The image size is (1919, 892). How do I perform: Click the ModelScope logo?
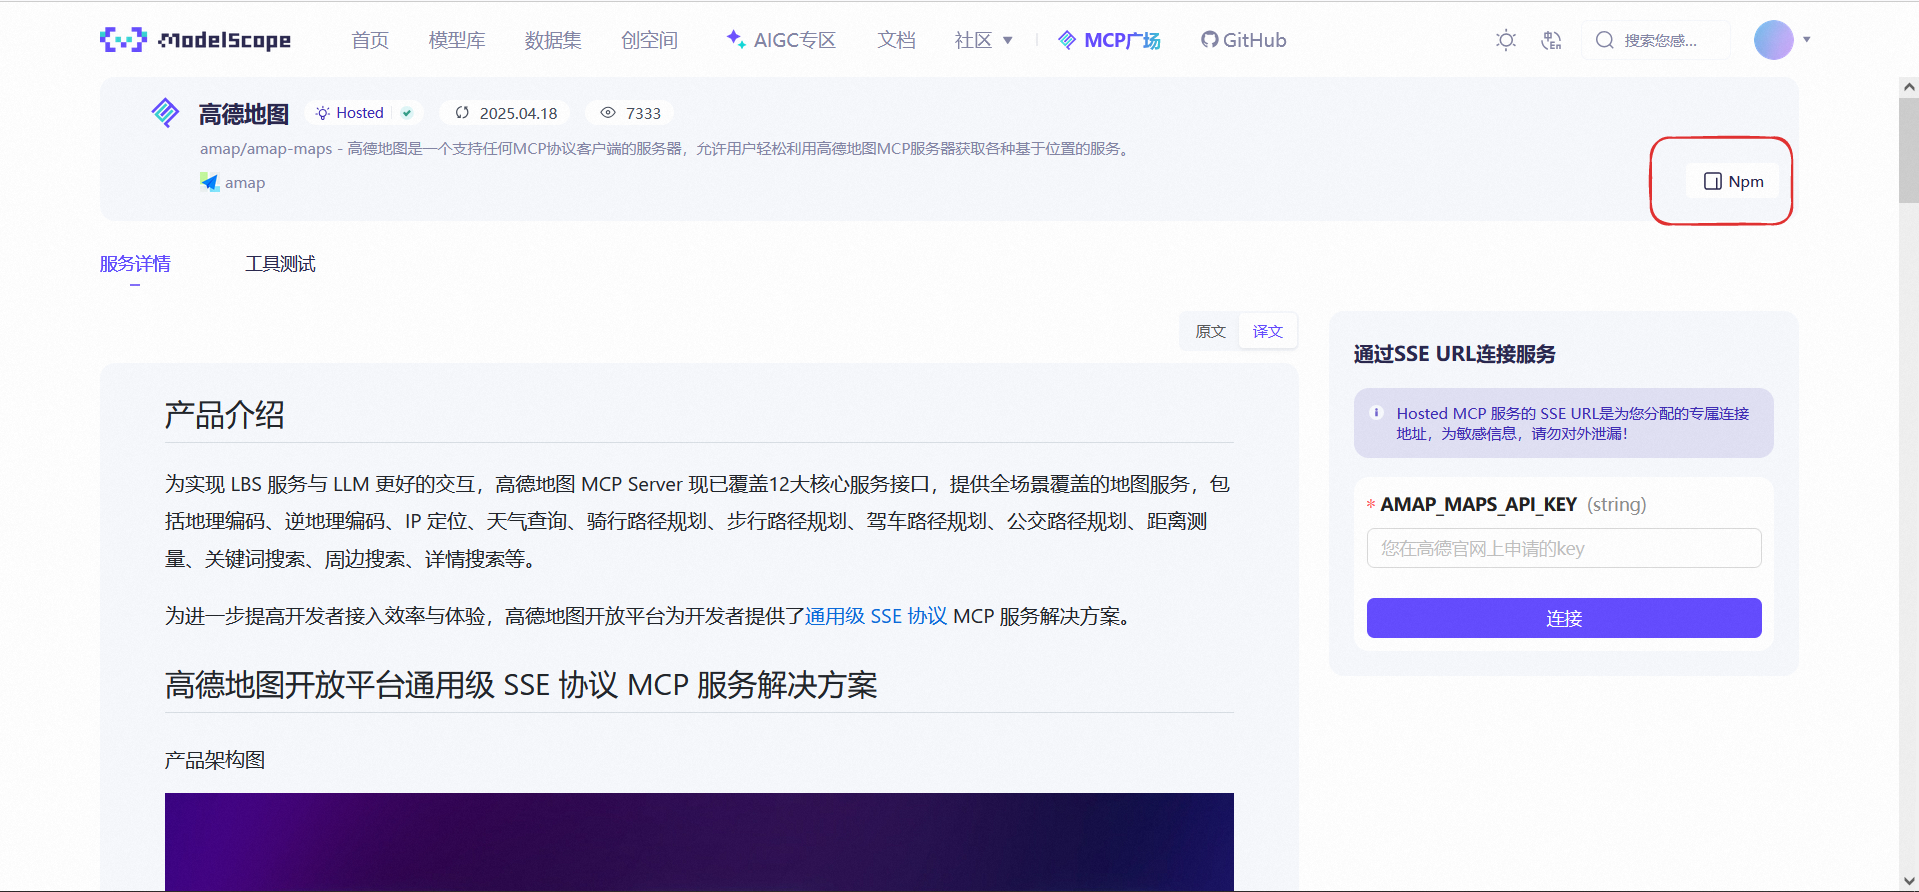click(x=195, y=40)
